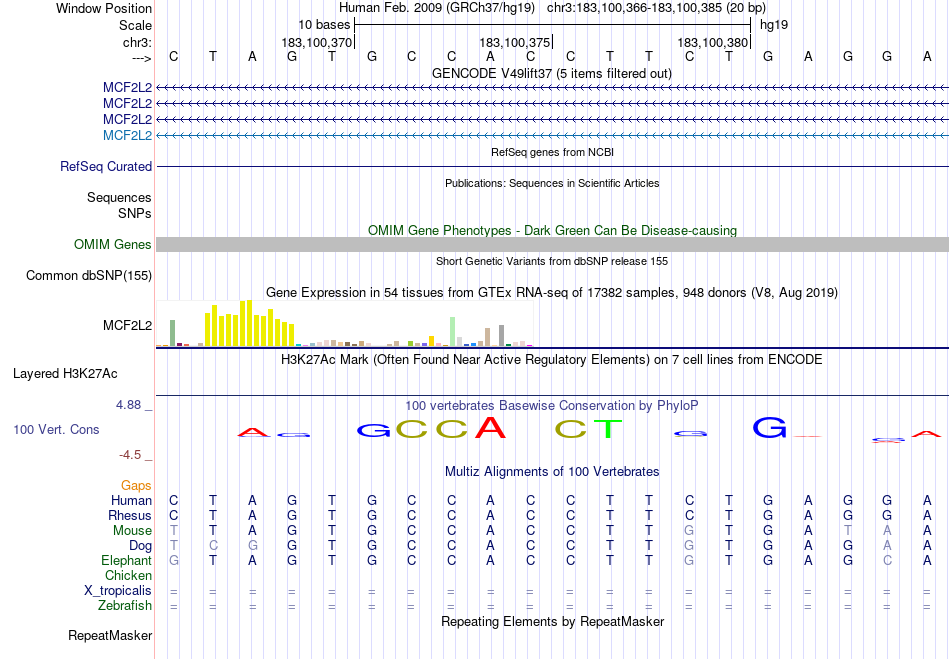This screenshot has height=659, width=950.
Task: Click the Repeating Elements by RepeatMasker title
Action: tap(552, 622)
